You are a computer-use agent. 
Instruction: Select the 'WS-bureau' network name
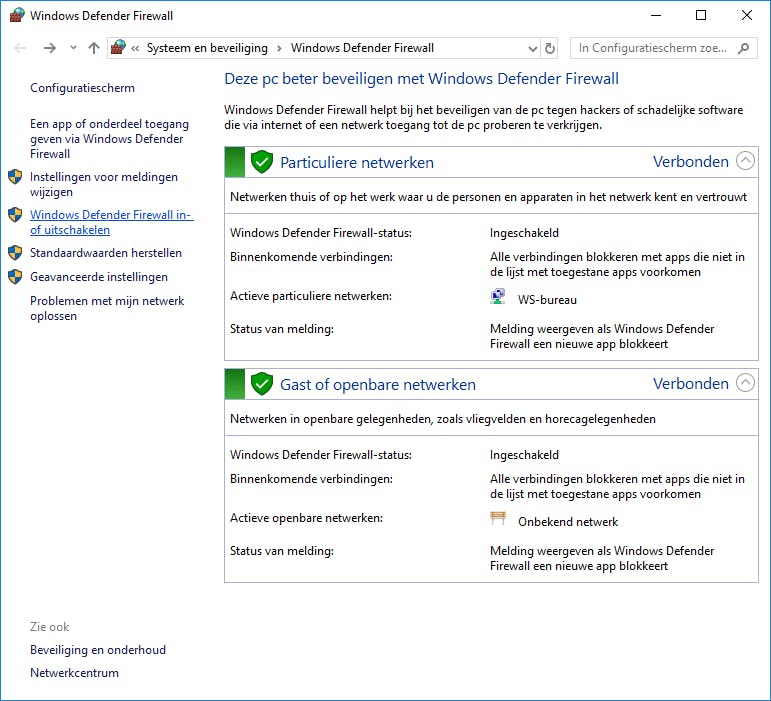click(x=547, y=300)
